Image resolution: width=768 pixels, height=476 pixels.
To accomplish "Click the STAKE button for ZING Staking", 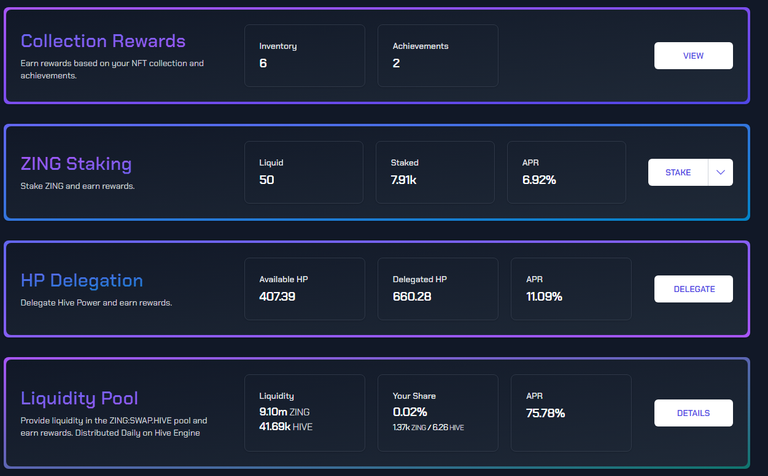I will [678, 172].
